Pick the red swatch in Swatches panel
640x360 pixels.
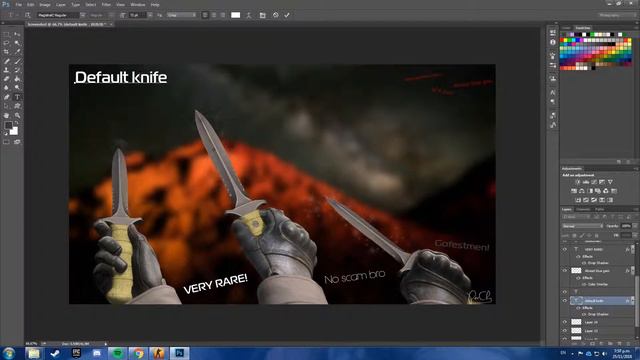coord(562,40)
